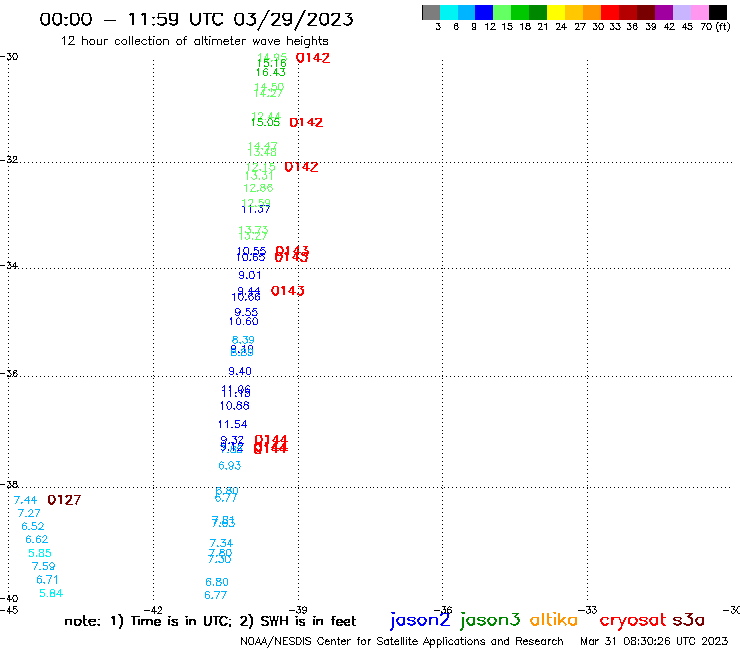Click the 7.27 wave height value
The height and width of the screenshot is (650, 740).
pos(29,513)
